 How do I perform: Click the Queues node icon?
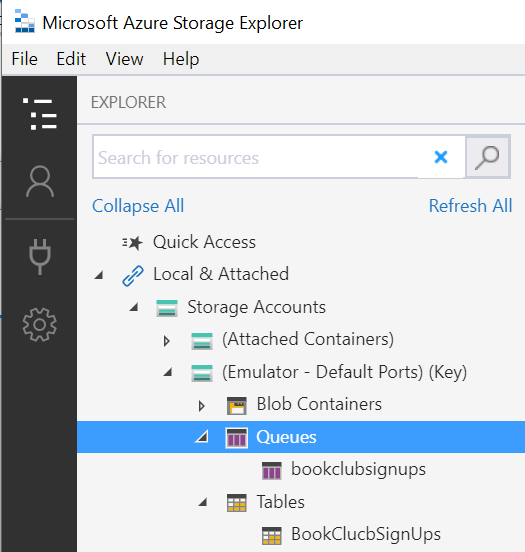(237, 438)
